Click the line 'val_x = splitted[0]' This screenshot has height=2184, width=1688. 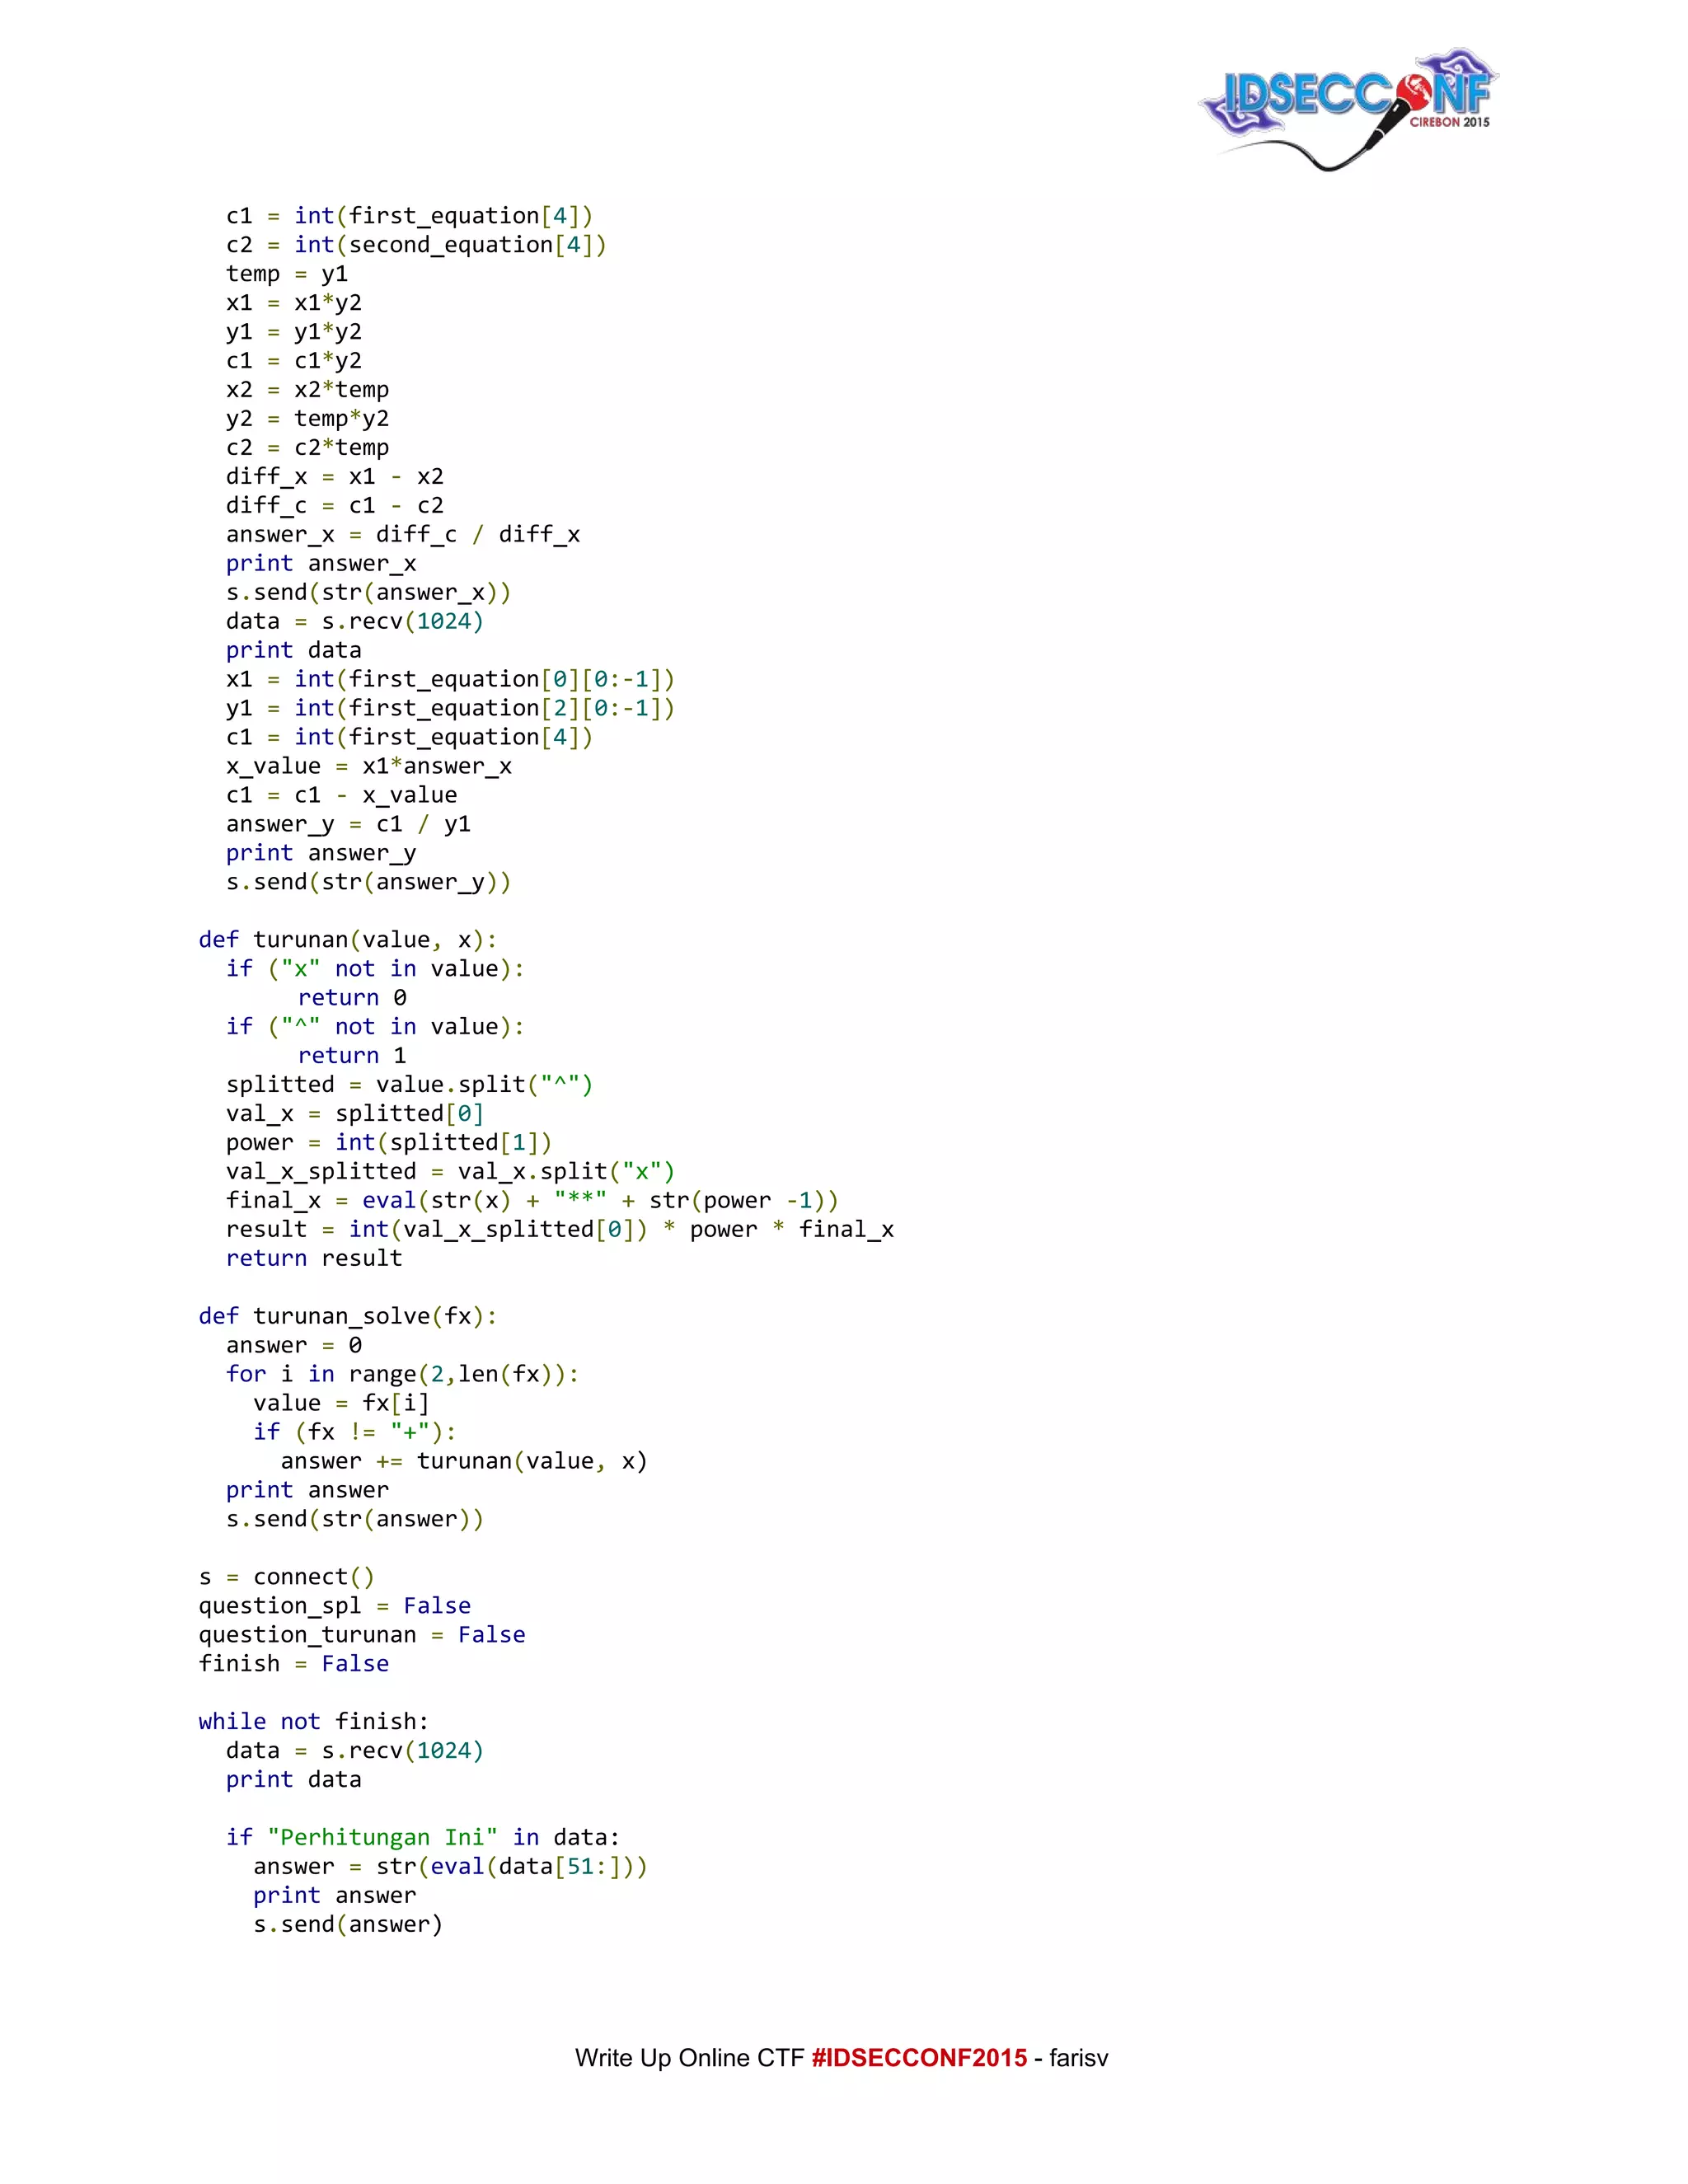pos(355,1114)
